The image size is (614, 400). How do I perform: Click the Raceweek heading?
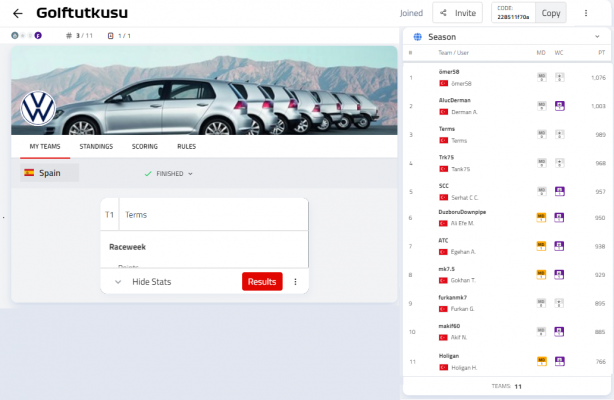click(x=127, y=247)
